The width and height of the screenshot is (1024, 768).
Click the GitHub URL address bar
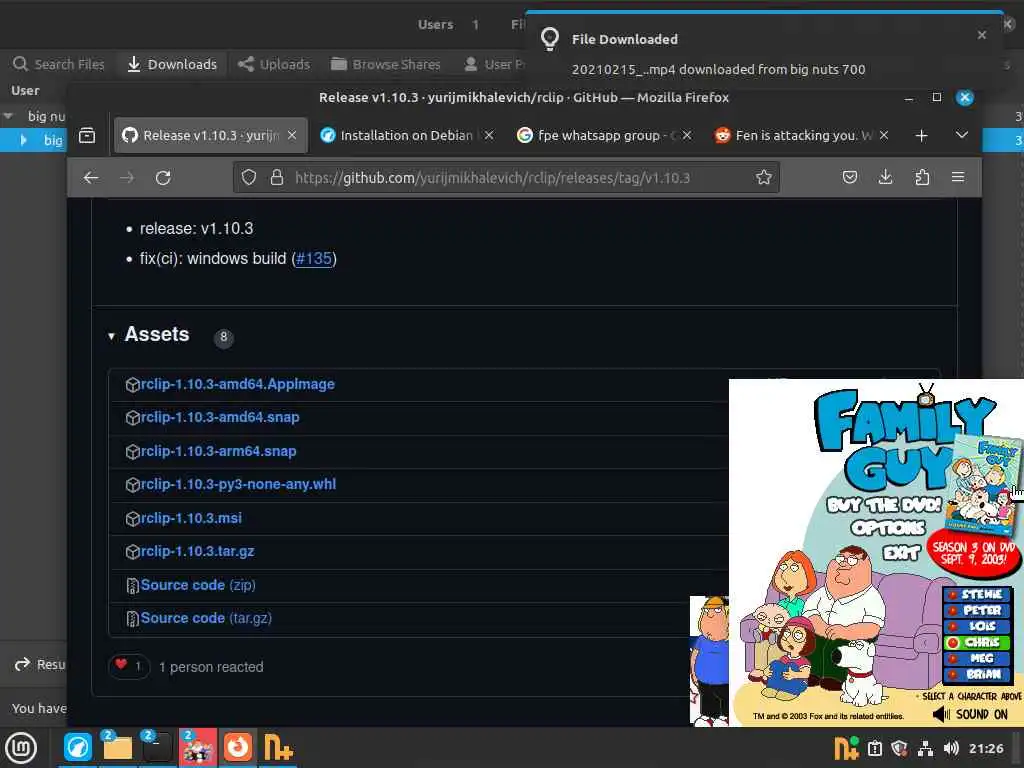pos(506,178)
